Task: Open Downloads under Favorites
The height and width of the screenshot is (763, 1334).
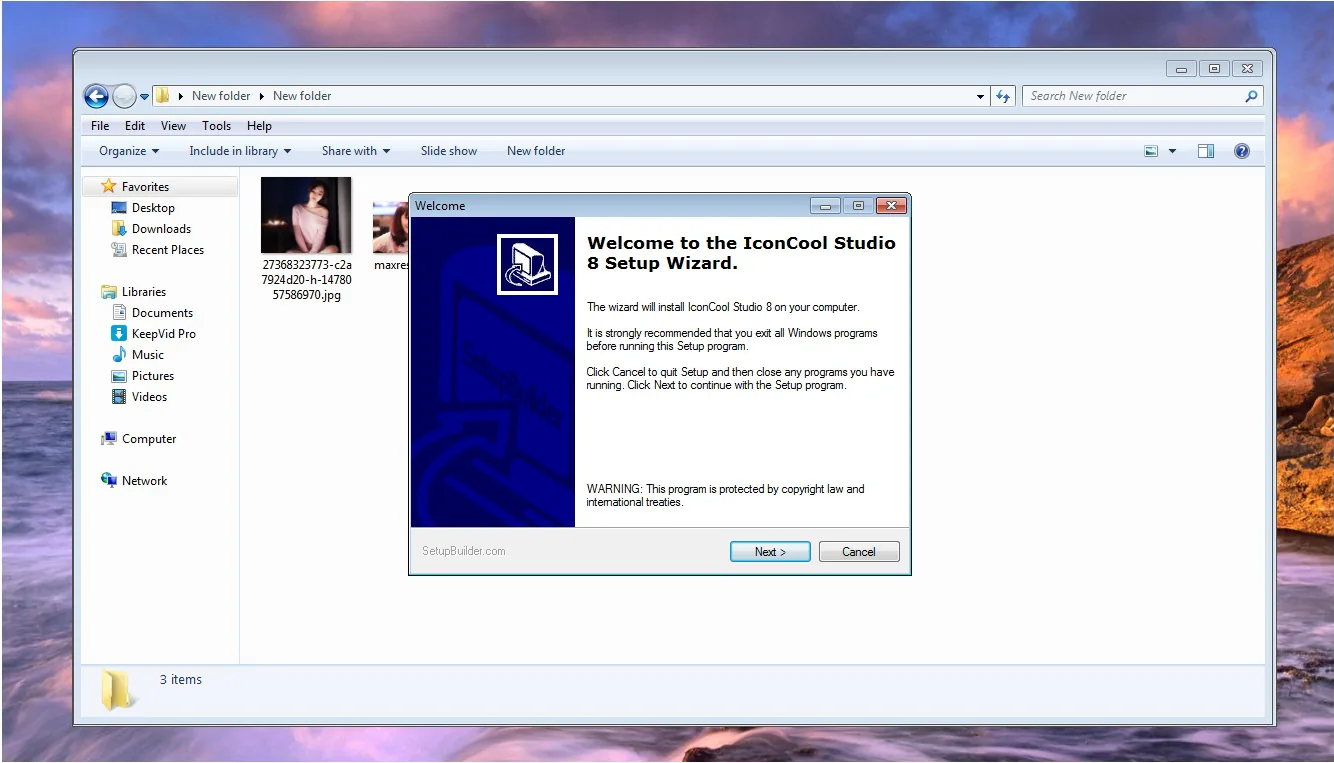Action: [x=161, y=229]
